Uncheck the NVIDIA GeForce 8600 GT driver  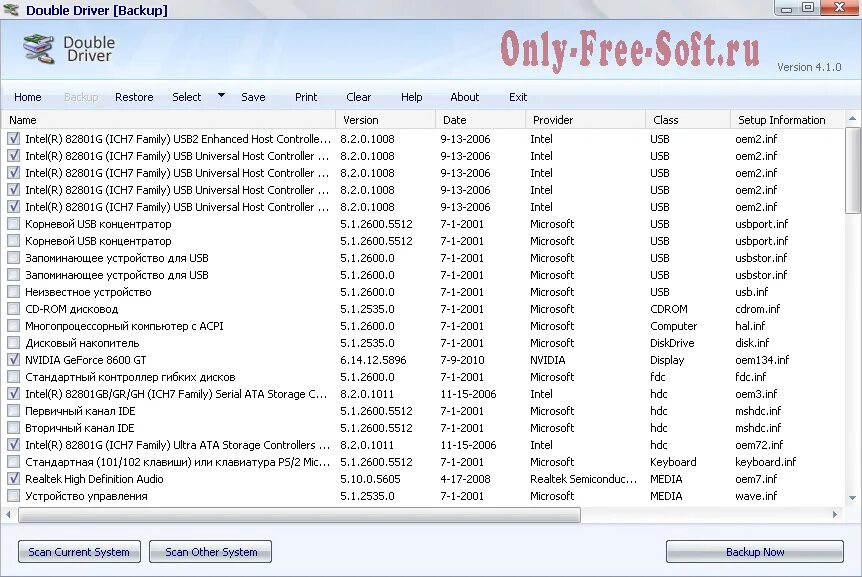[x=14, y=360]
